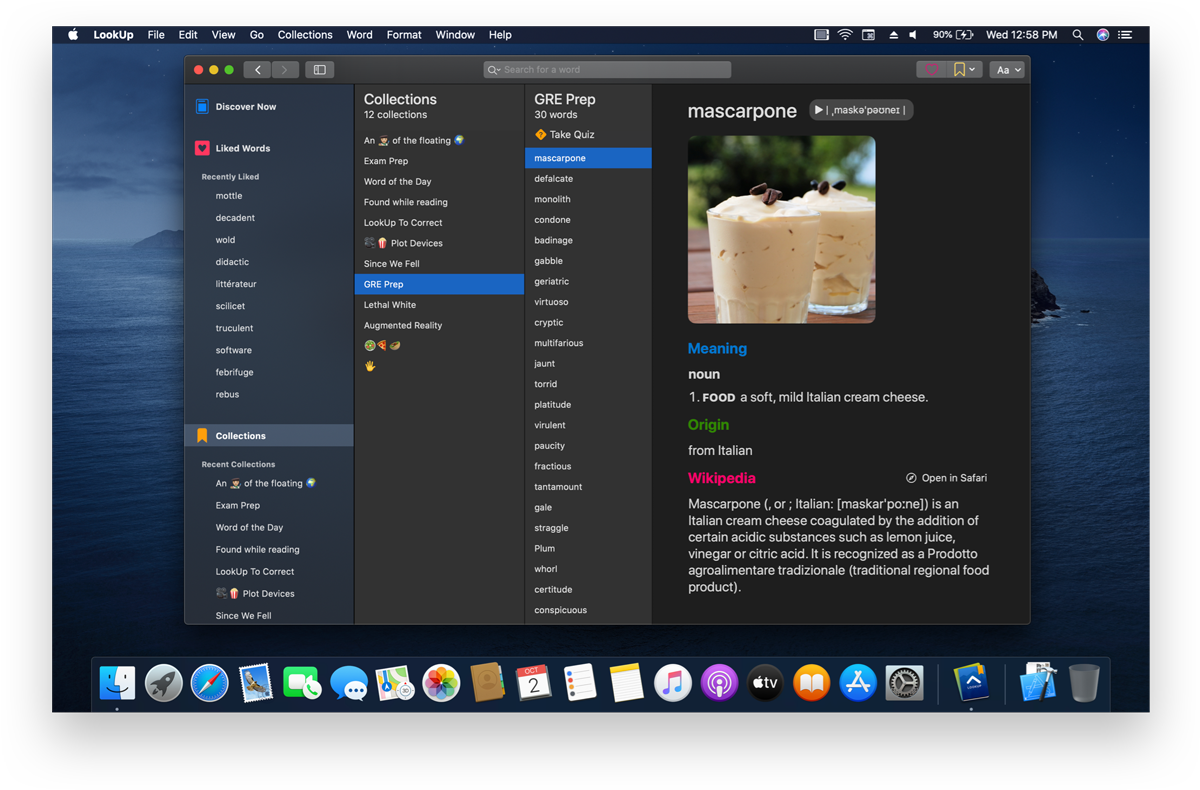This screenshot has width=1200, height=790.
Task: Select liked word mottle
Action: click(x=229, y=196)
